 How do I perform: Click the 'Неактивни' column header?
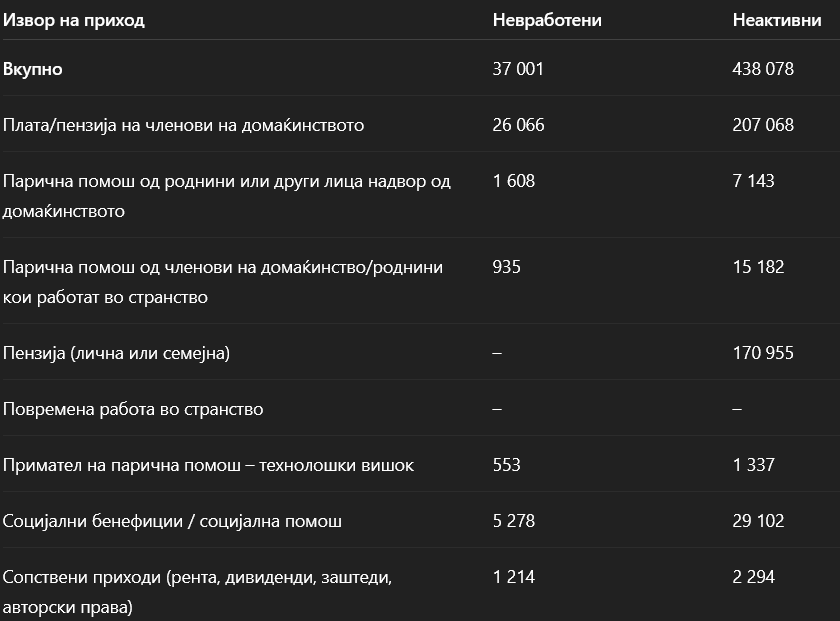pos(777,20)
